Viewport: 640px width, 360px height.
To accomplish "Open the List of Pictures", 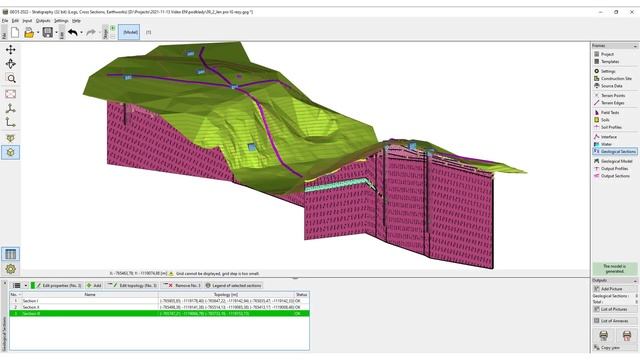I will pyautogui.click(x=614, y=309).
